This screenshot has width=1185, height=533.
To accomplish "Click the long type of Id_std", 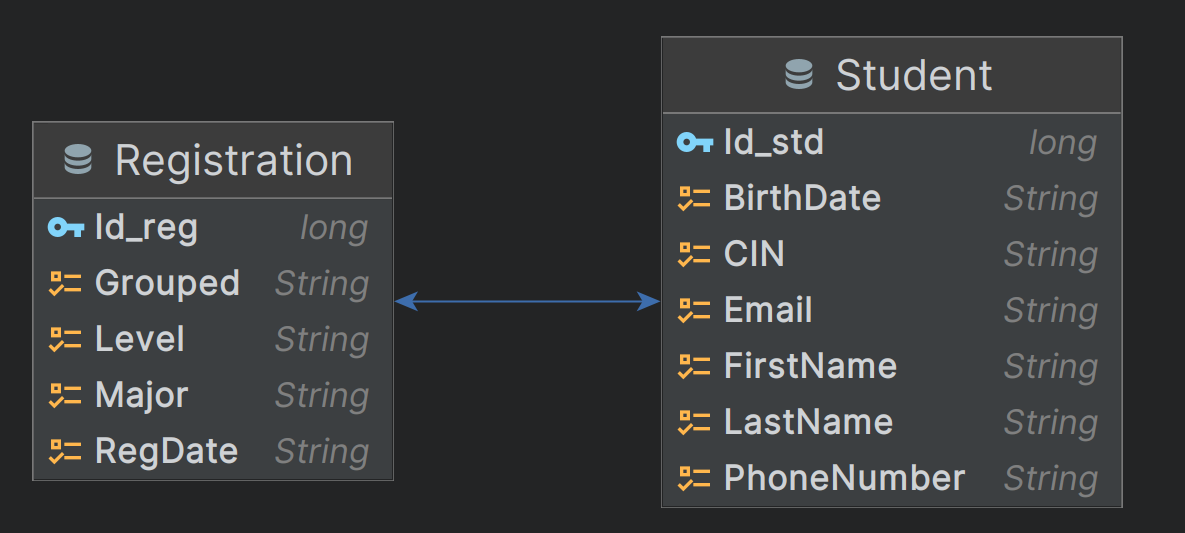I will 1062,143.
